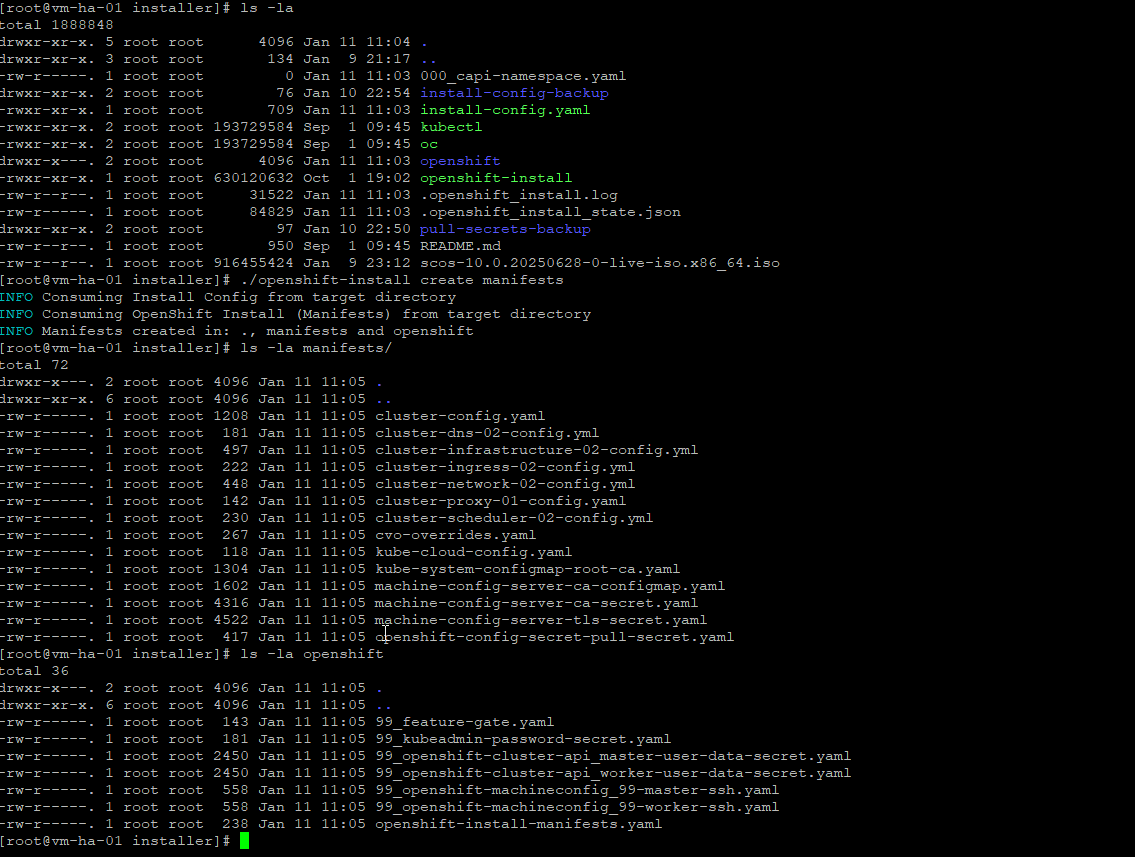Viewport: 1135px width, 857px height.
Task: Click the kubectl executable in the listing
Action: pyautogui.click(x=450, y=127)
